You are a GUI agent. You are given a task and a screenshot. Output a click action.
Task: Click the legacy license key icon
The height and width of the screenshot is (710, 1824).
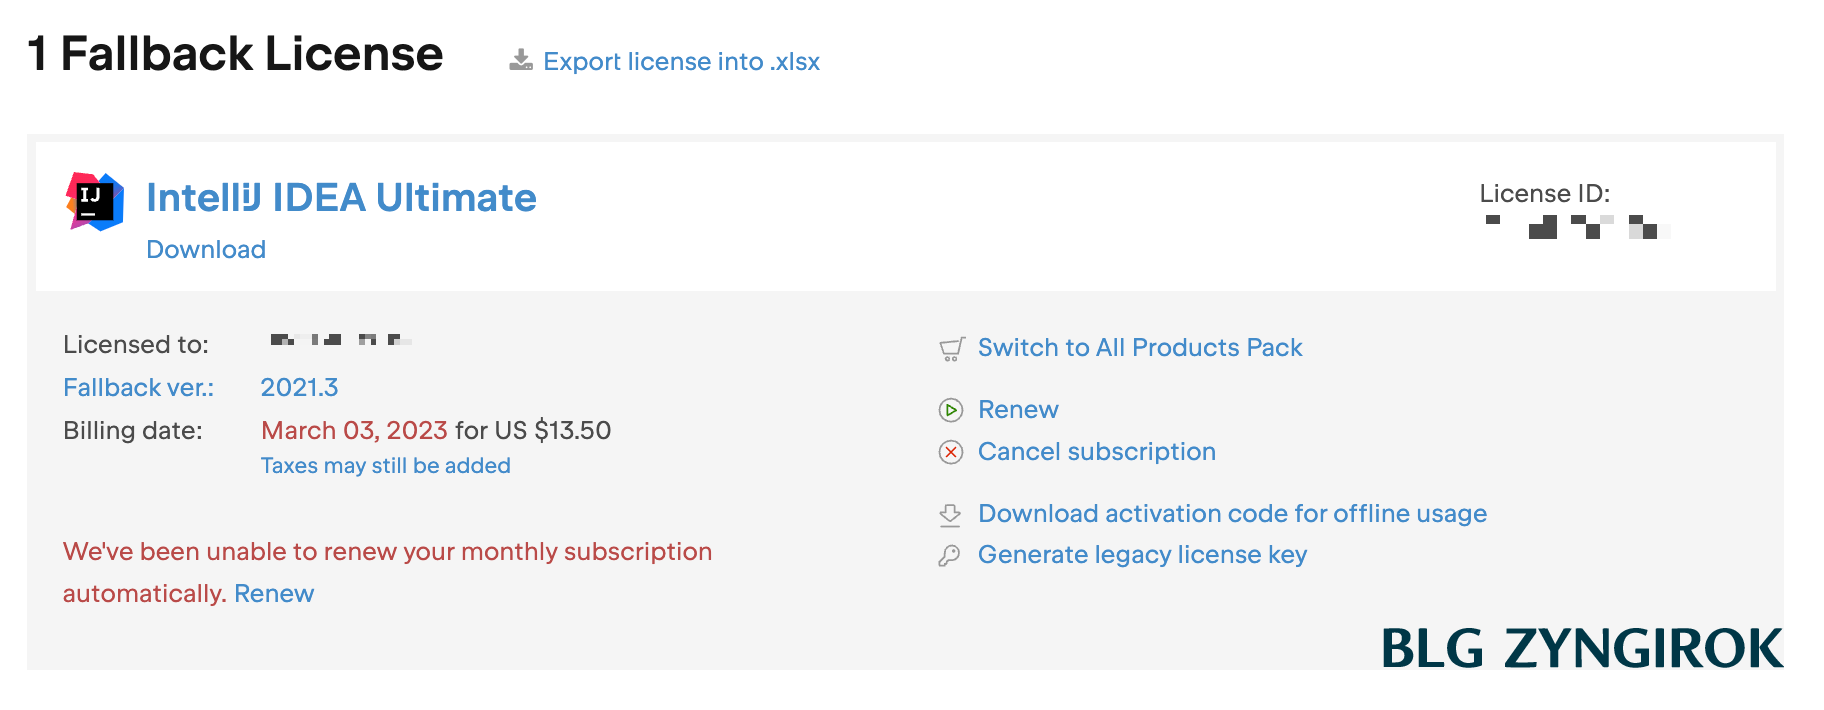(x=950, y=556)
